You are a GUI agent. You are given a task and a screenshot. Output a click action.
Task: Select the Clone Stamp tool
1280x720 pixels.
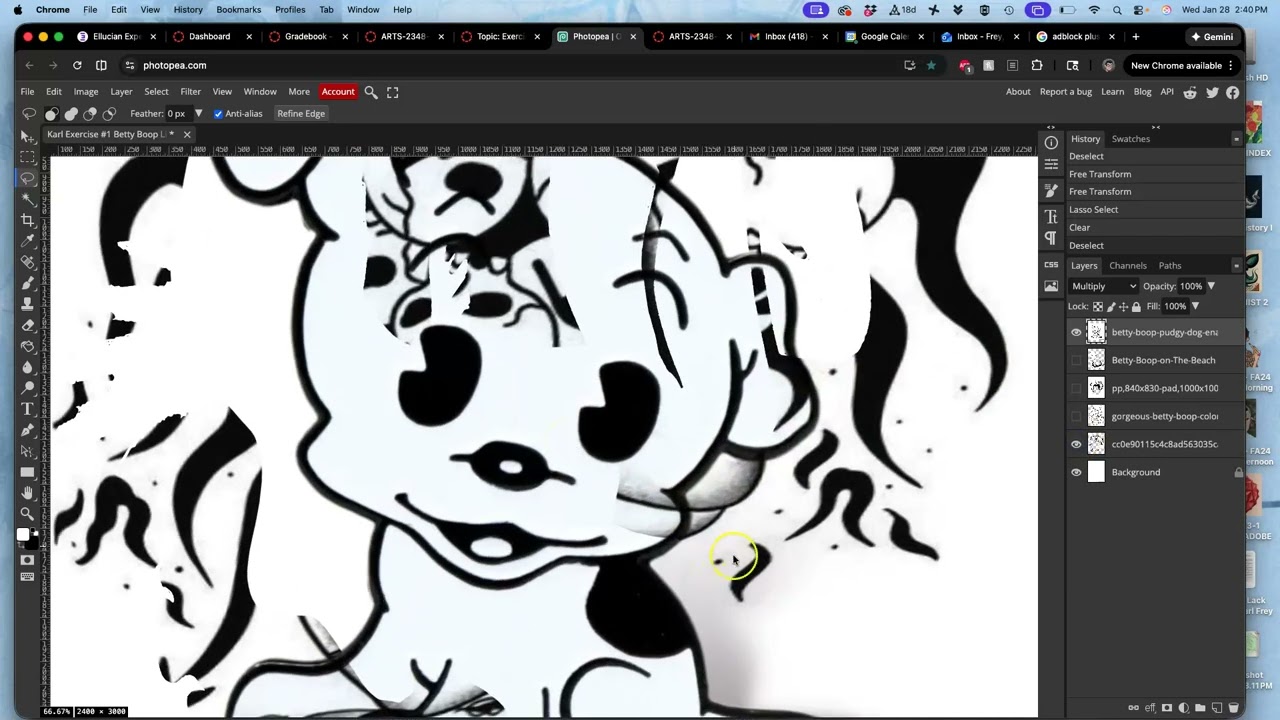[28, 304]
